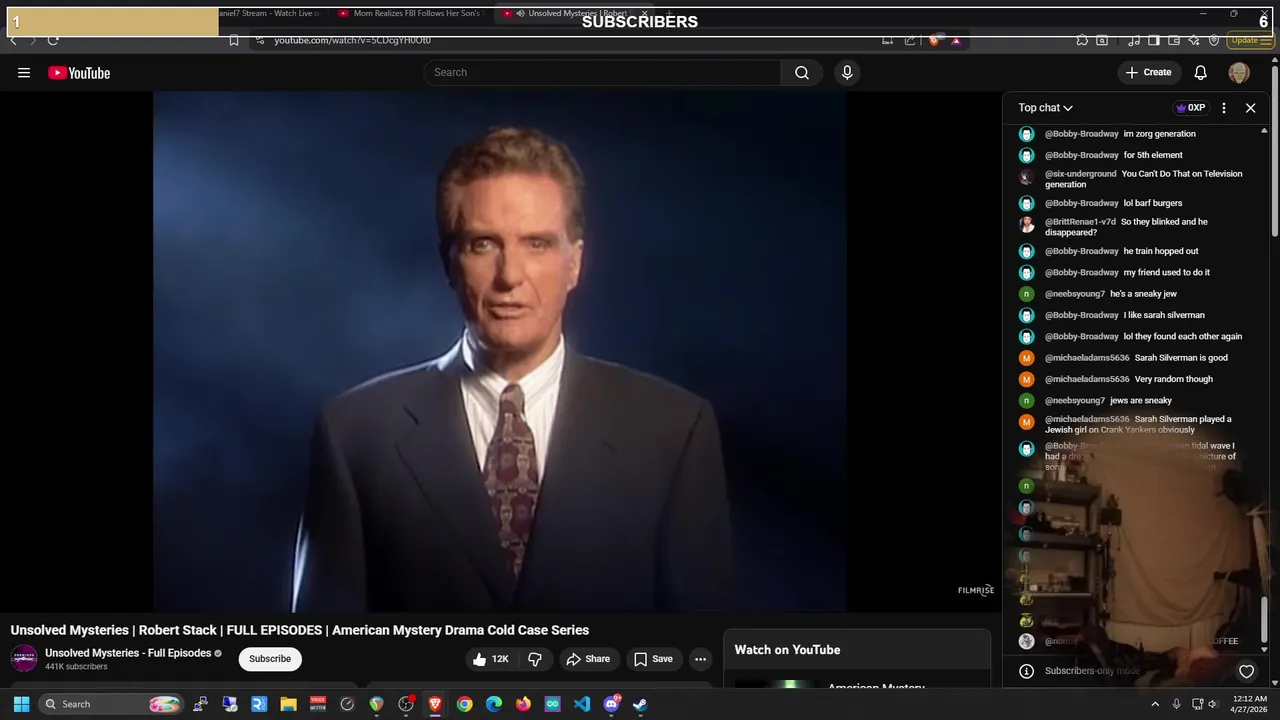1280x720 pixels.
Task: Open the YouTube guide hamburger menu
Action: pyautogui.click(x=24, y=73)
